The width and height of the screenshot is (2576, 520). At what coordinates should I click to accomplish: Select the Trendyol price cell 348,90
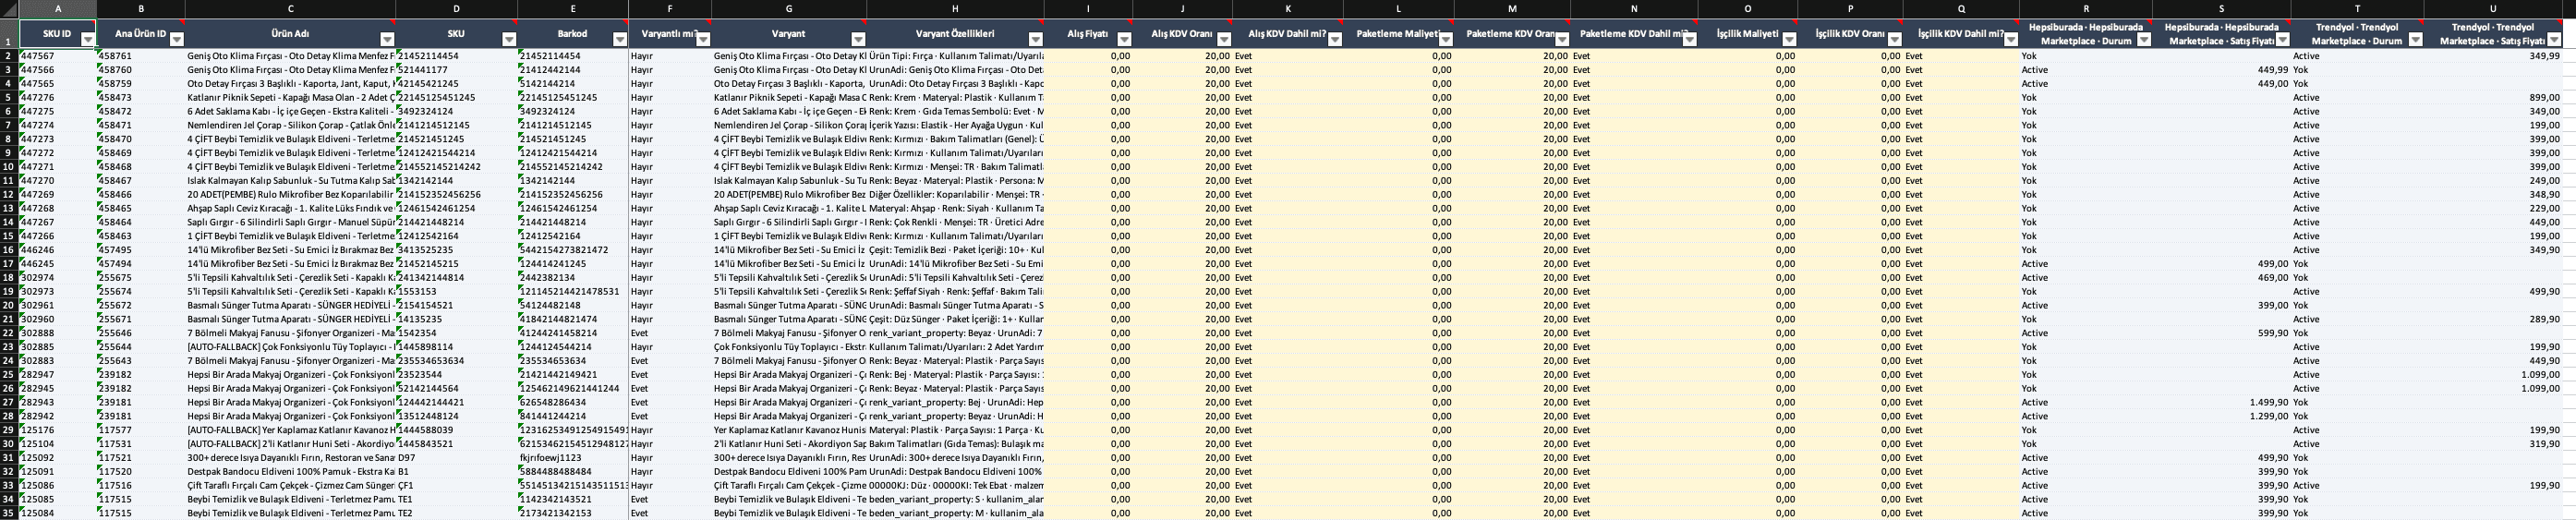click(2493, 195)
